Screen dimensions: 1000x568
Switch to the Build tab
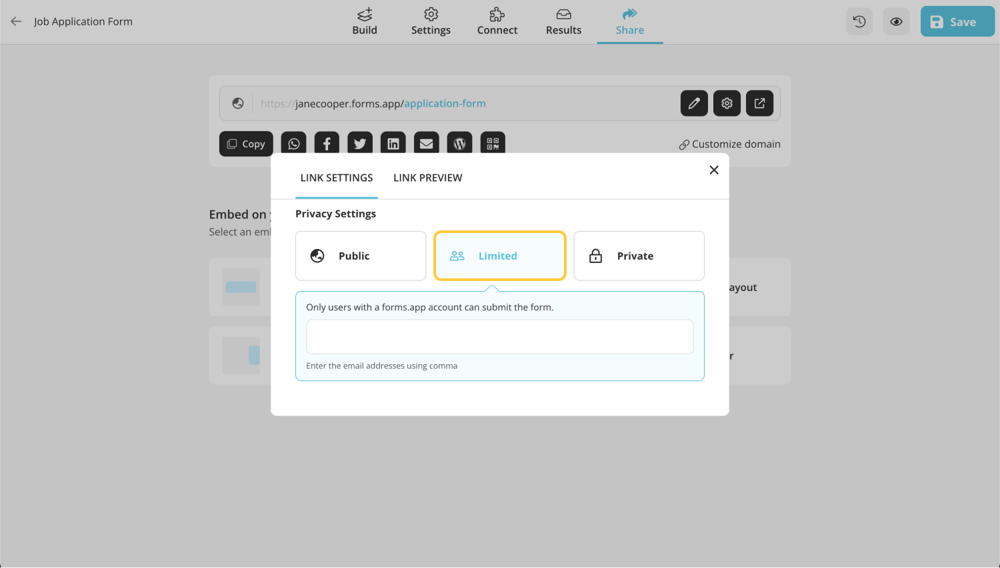(365, 21)
